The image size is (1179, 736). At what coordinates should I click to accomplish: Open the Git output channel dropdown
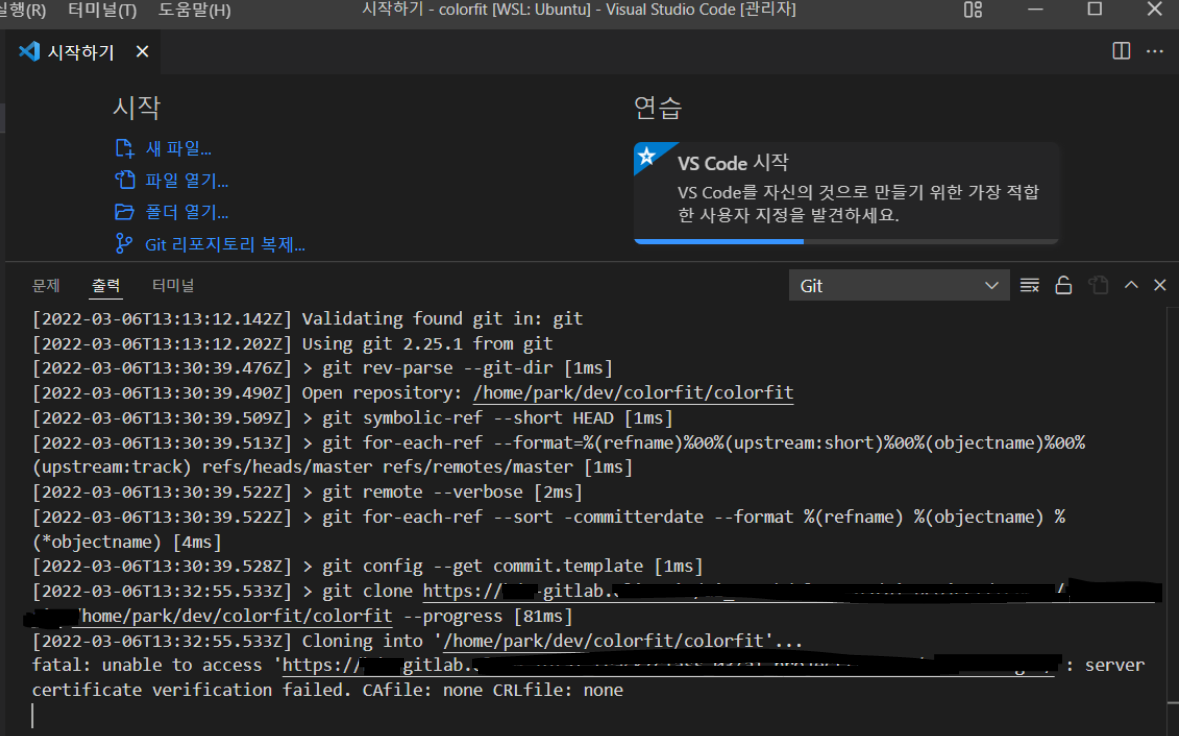[x=899, y=286]
